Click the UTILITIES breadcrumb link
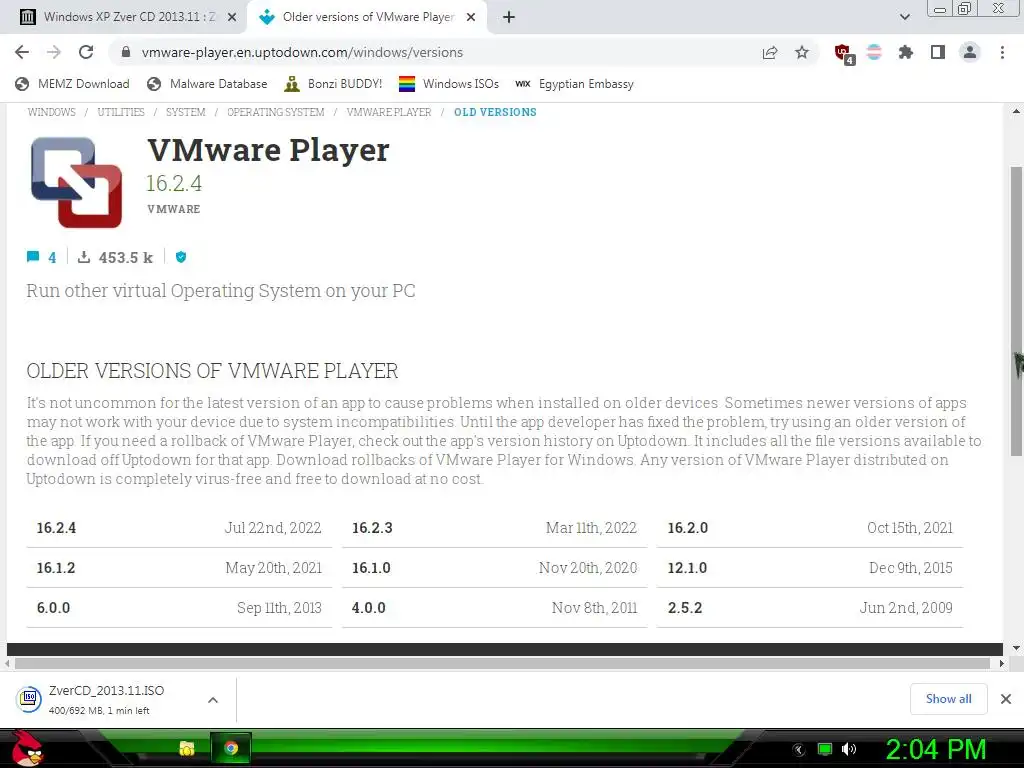Image resolution: width=1024 pixels, height=768 pixels. (x=121, y=112)
